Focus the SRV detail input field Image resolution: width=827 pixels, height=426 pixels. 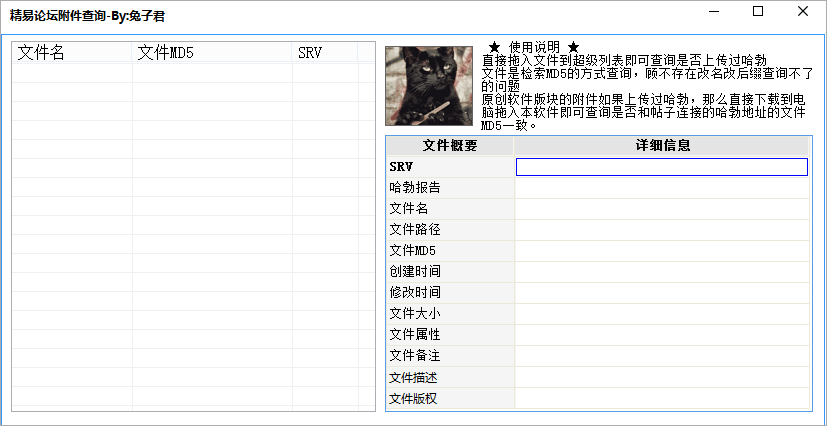point(661,167)
